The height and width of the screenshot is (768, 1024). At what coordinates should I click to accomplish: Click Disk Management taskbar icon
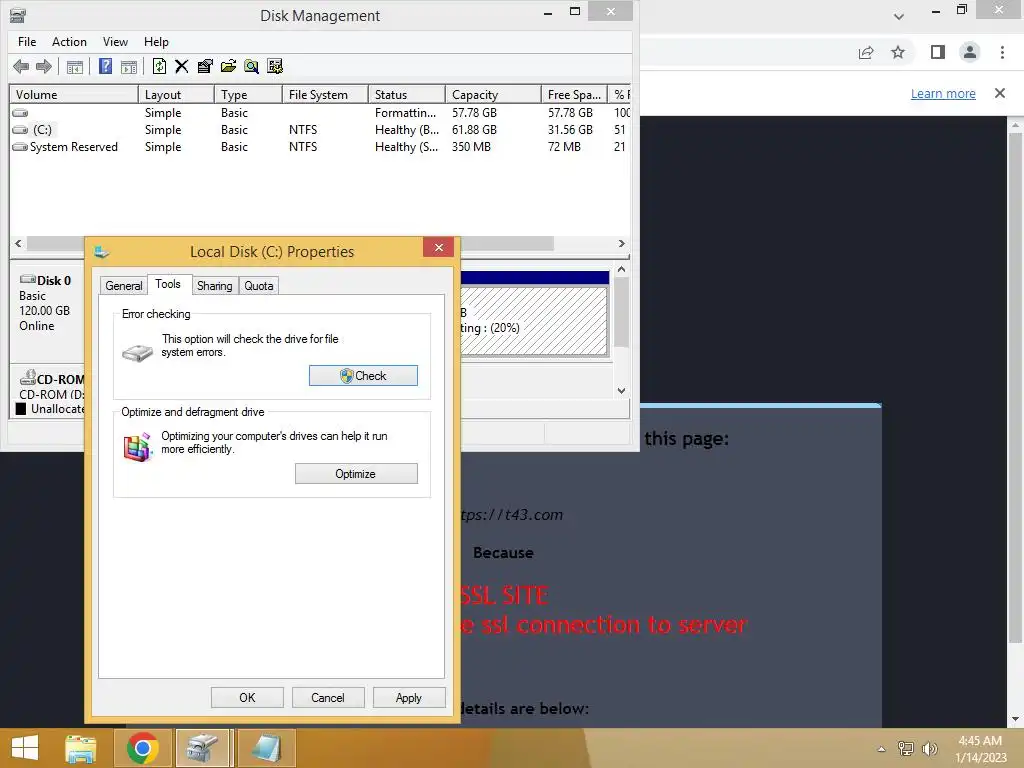[x=202, y=748]
